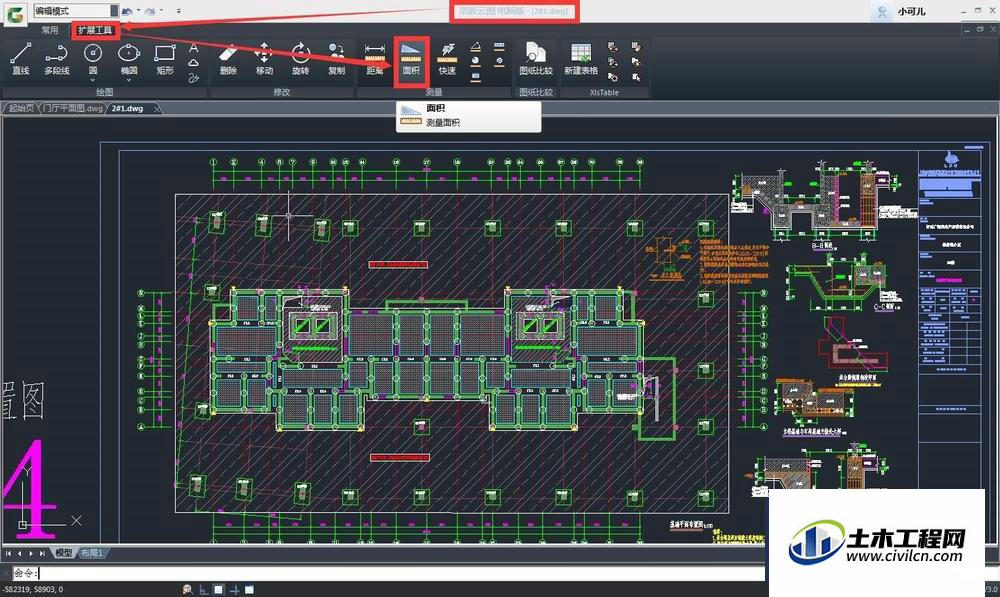Go to next layout tab arrow
This screenshot has width=1000, height=597.
31,554
